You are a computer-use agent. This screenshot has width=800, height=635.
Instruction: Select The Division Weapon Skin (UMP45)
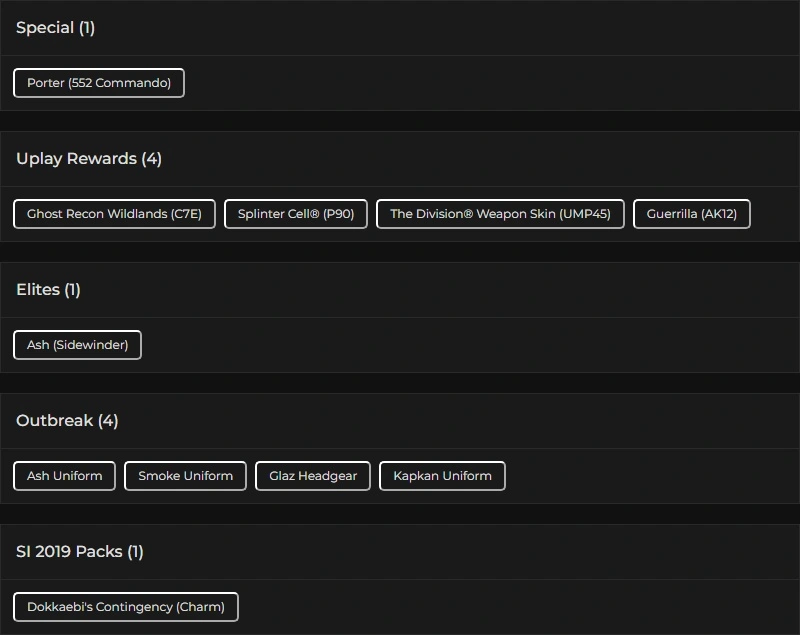(500, 214)
